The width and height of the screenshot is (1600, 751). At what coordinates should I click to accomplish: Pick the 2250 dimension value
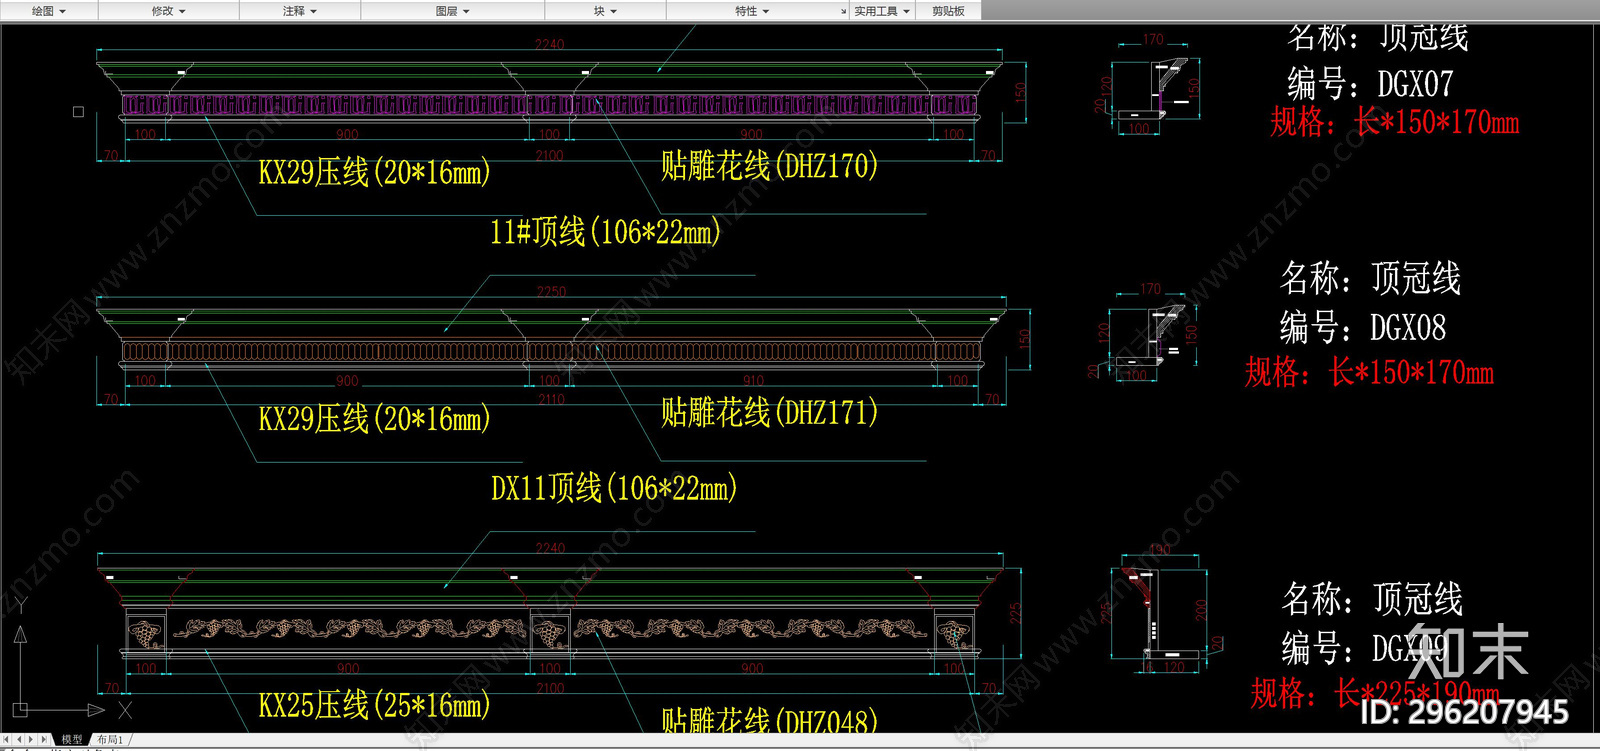[551, 292]
